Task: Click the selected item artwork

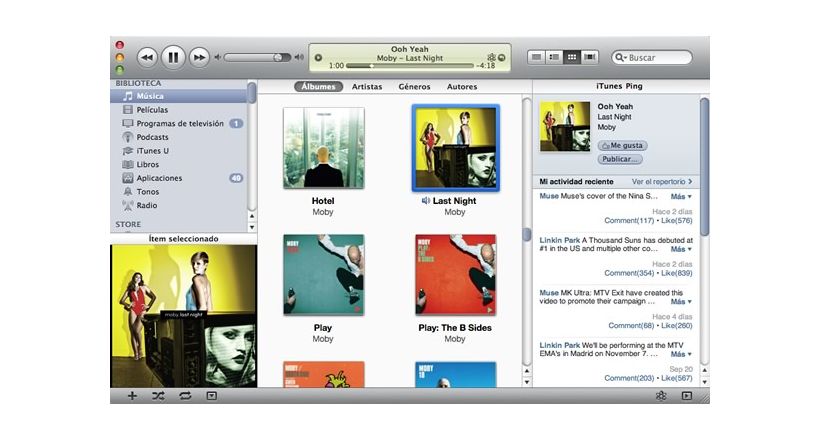Action: tap(184, 316)
